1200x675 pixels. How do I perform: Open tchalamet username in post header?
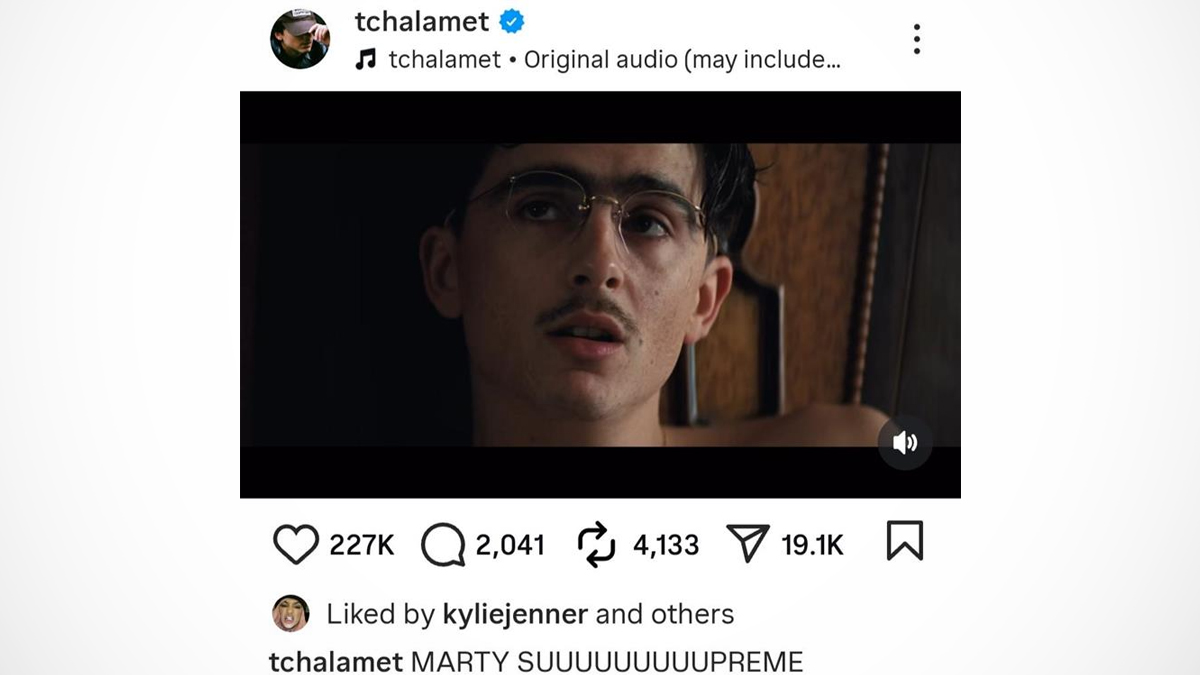click(x=422, y=21)
